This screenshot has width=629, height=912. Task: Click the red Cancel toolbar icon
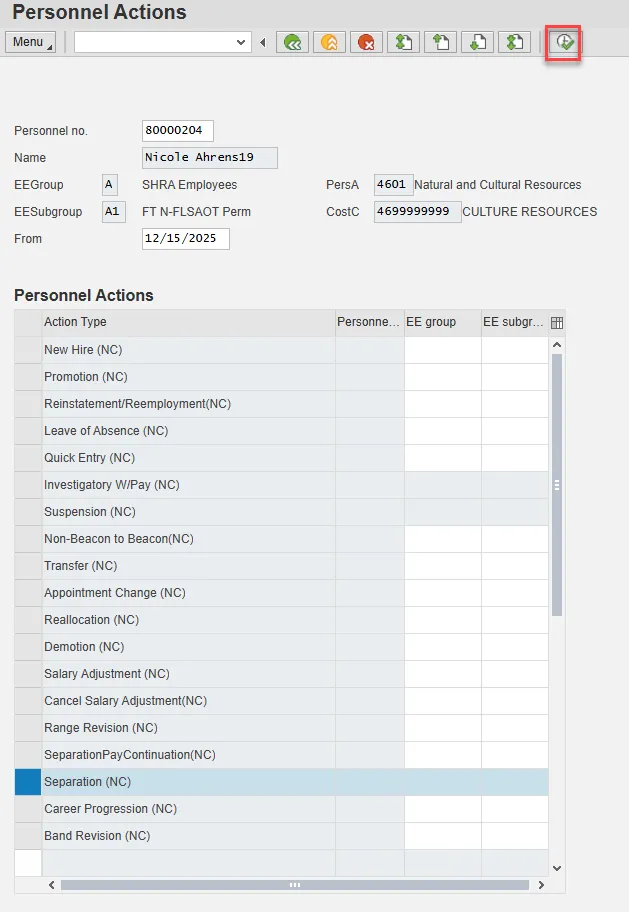(x=366, y=42)
